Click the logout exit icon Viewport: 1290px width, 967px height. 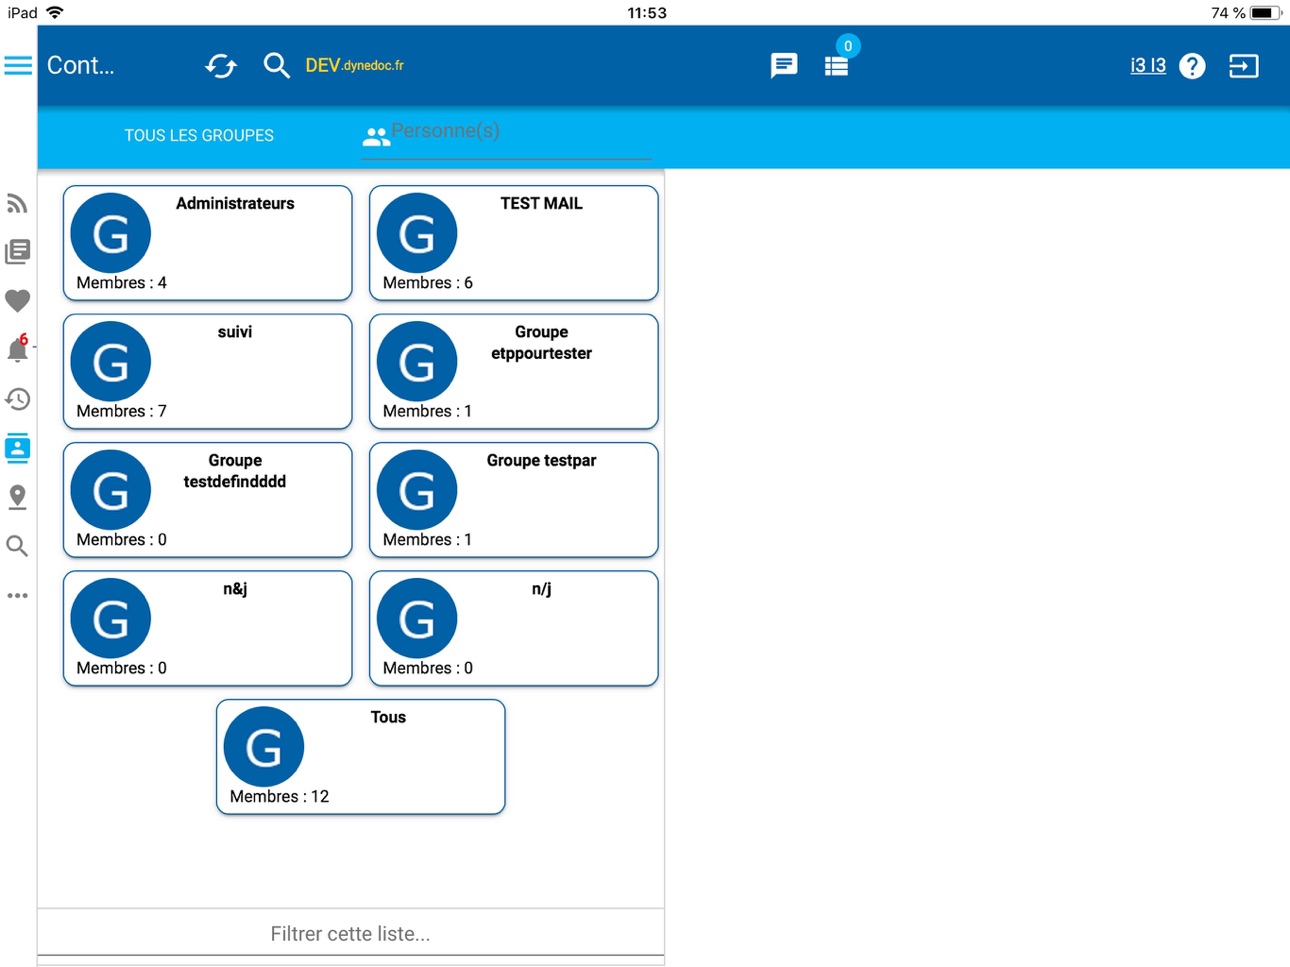click(1243, 66)
